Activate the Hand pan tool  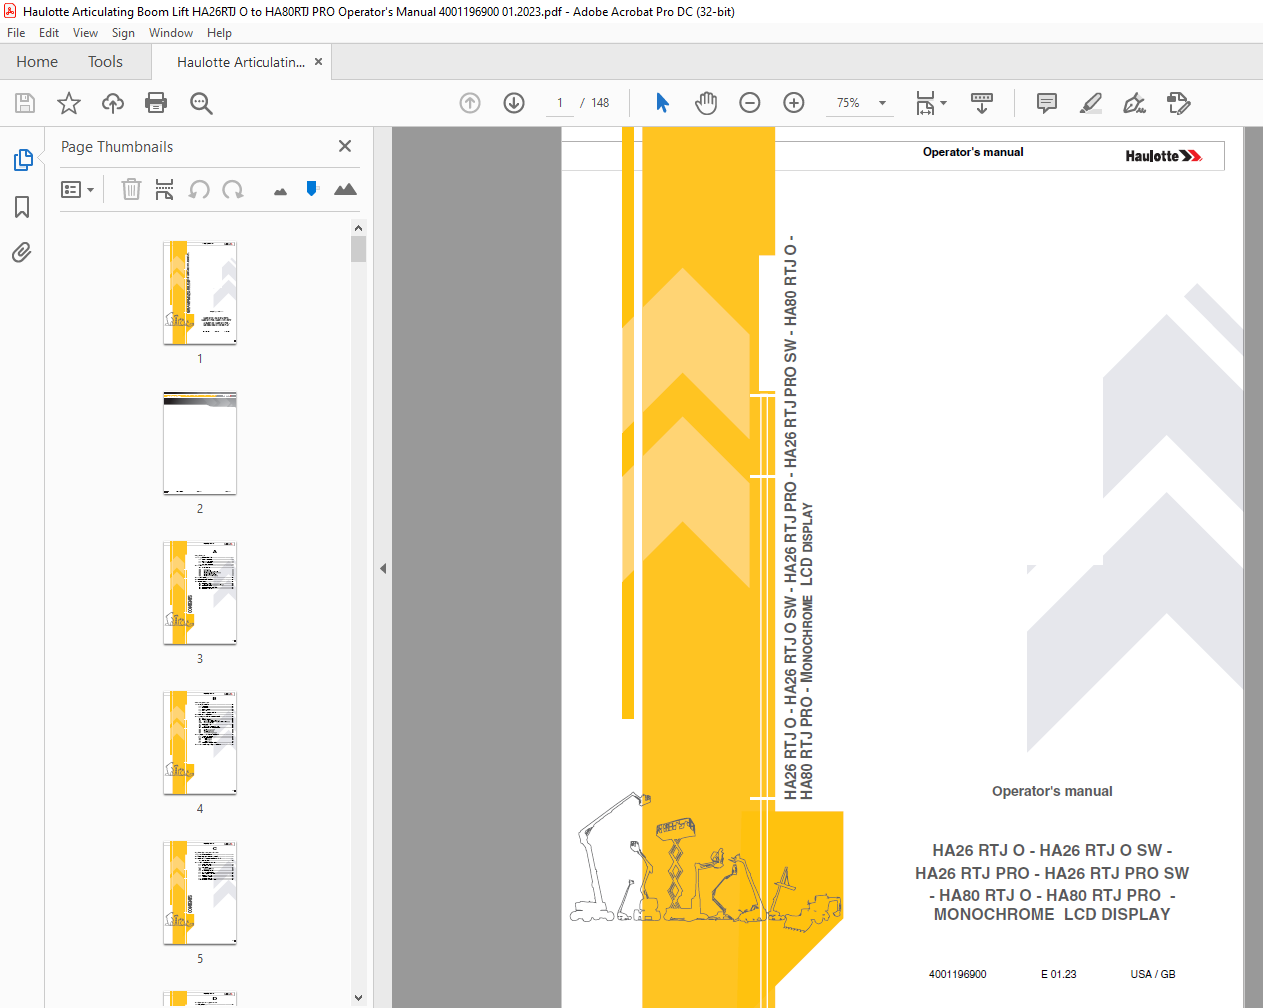pyautogui.click(x=706, y=103)
